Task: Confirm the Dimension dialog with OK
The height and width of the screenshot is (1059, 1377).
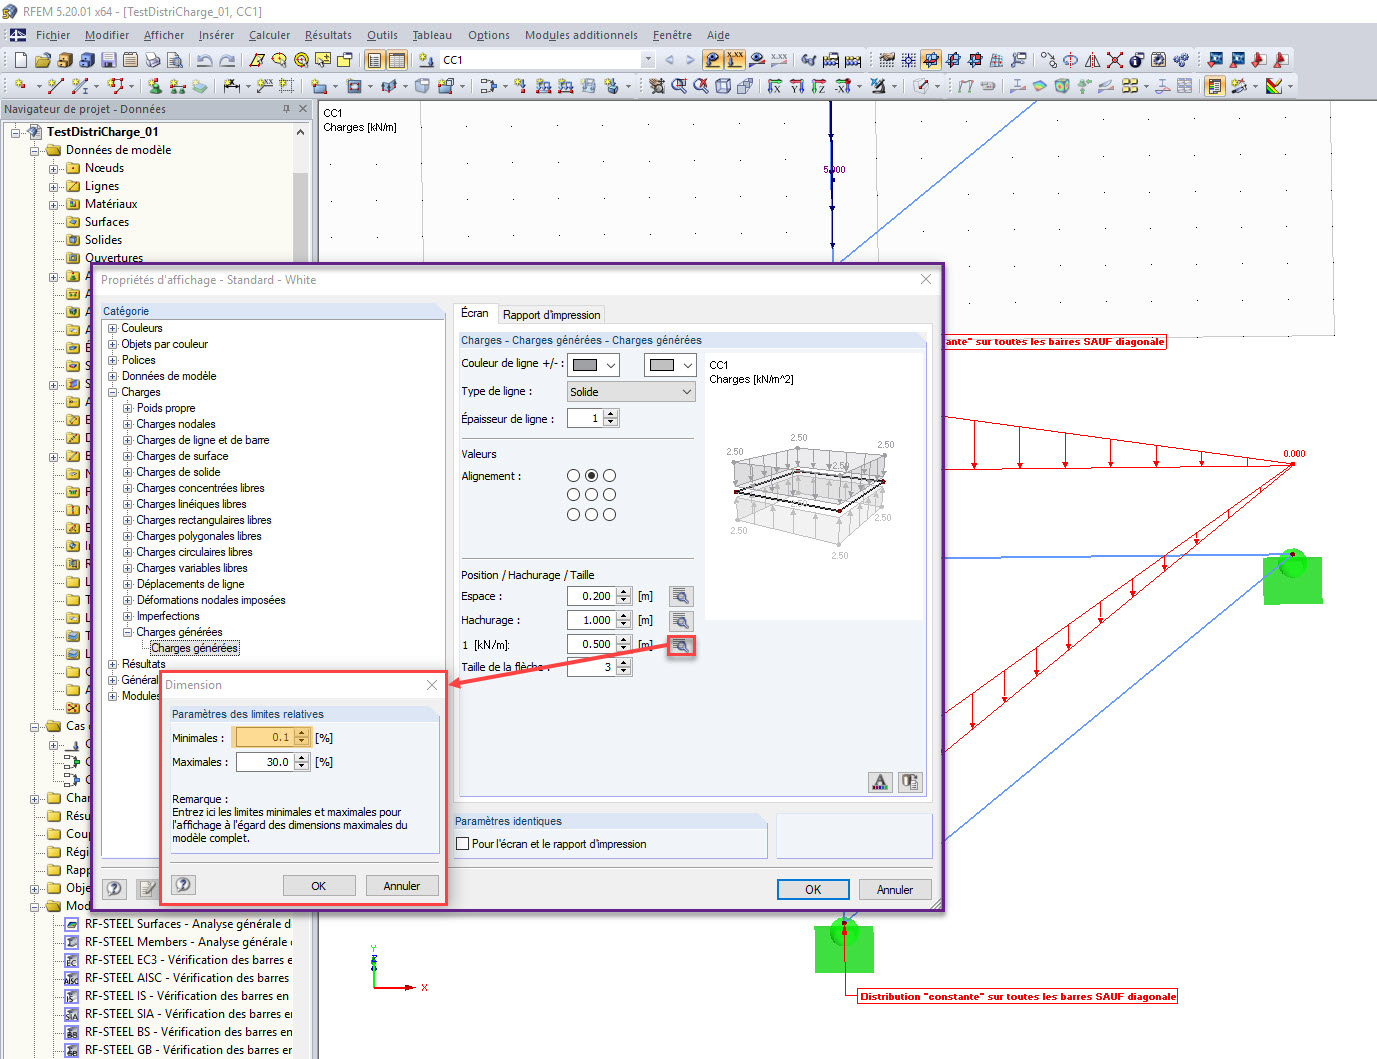Action: pos(319,885)
